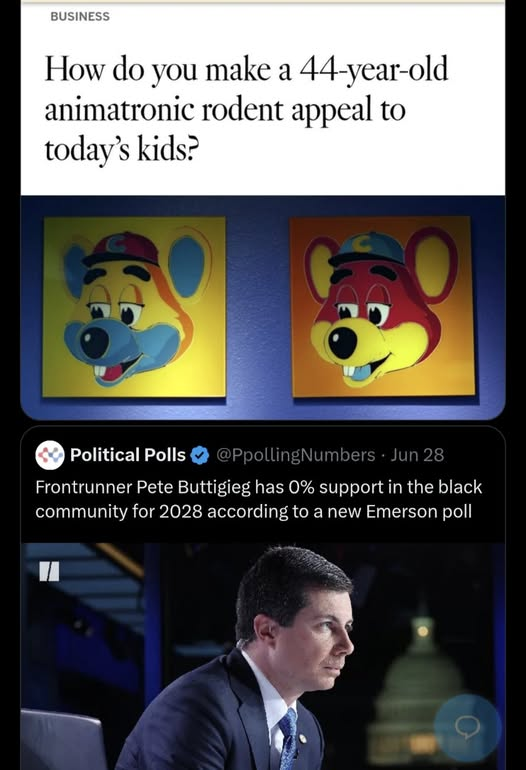Image resolution: width=526 pixels, height=770 pixels.
Task: Open the Jun 28 tweet timestamp
Action: (x=417, y=455)
